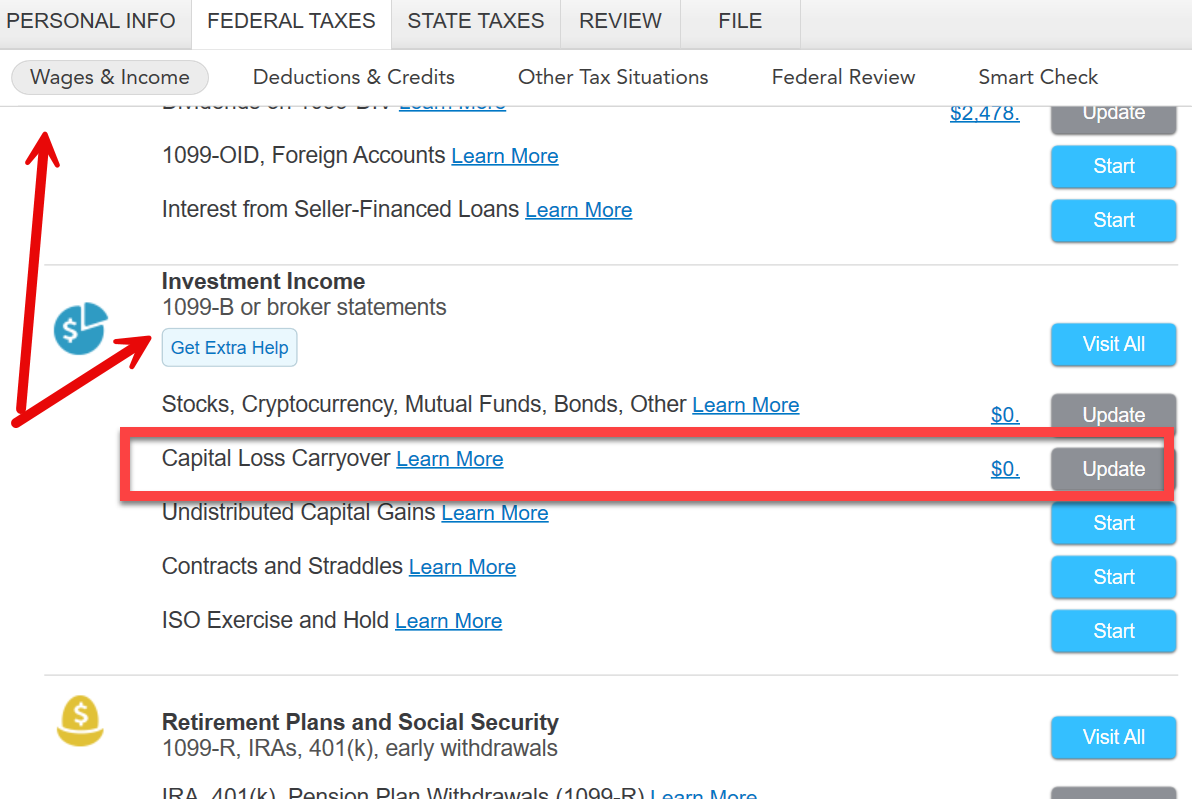Go to the Review tab
This screenshot has height=799, width=1192.
[620, 21]
